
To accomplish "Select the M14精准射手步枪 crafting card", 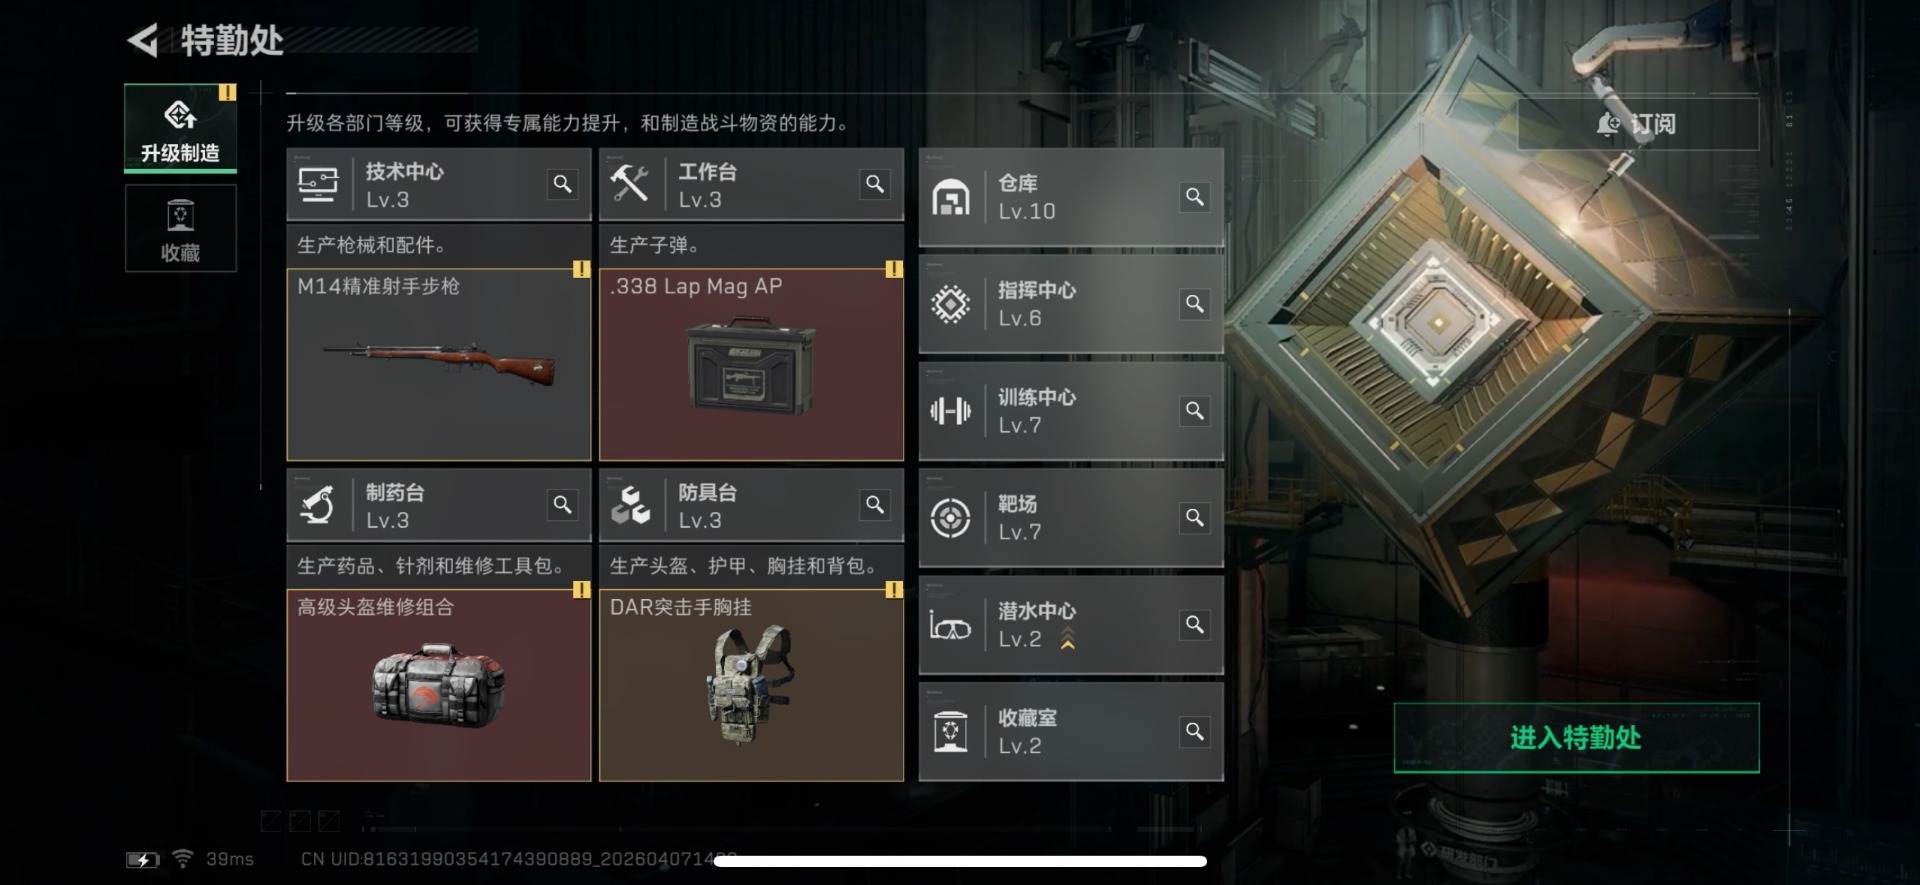I will (x=438, y=364).
